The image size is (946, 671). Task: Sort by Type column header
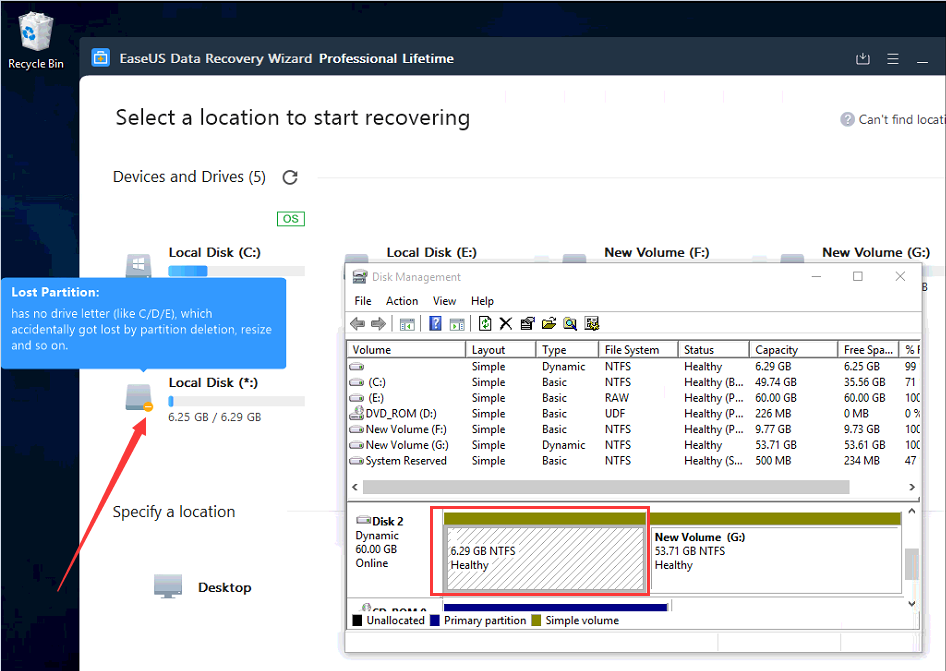point(567,349)
